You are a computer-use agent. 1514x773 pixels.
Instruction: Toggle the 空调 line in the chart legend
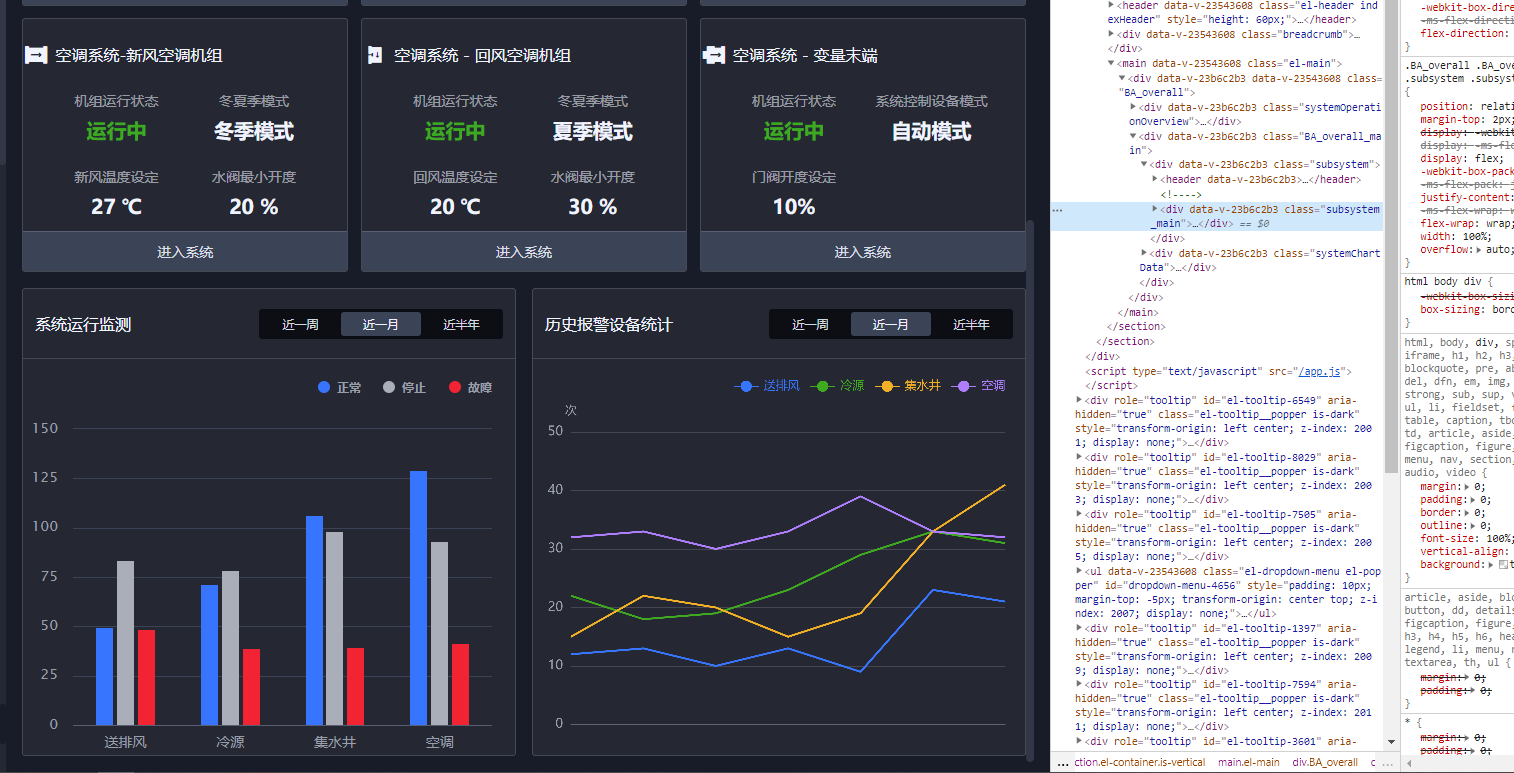point(978,385)
